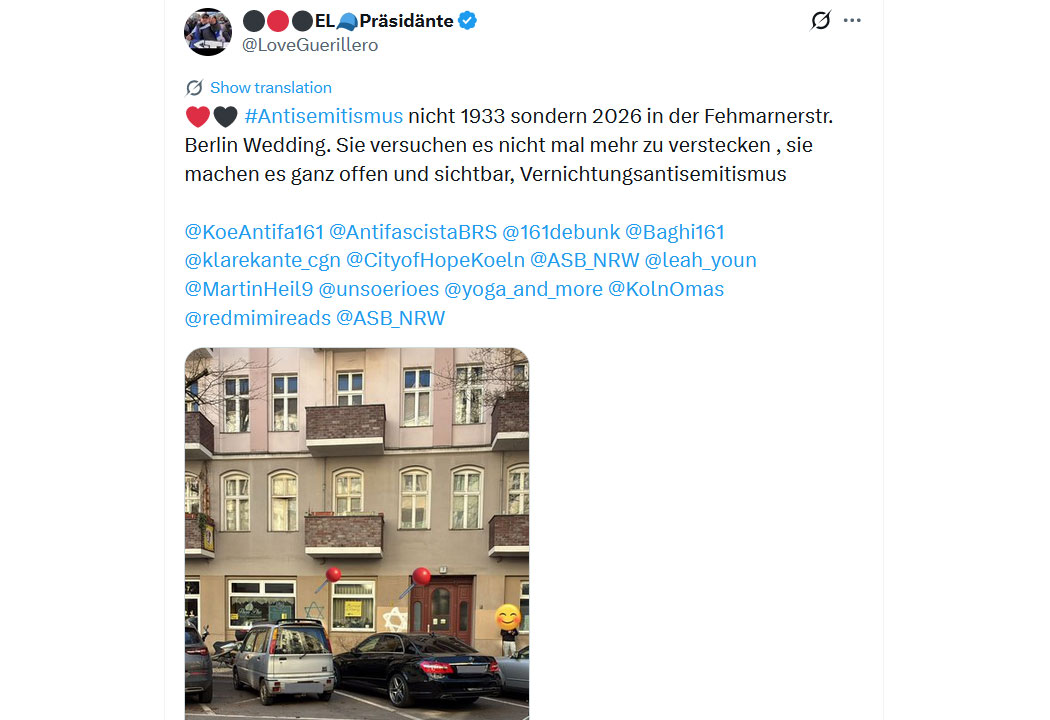Screen dimensions: 1050x720
Task: Visit the @KoeAntifa161 mention
Action: tap(254, 232)
